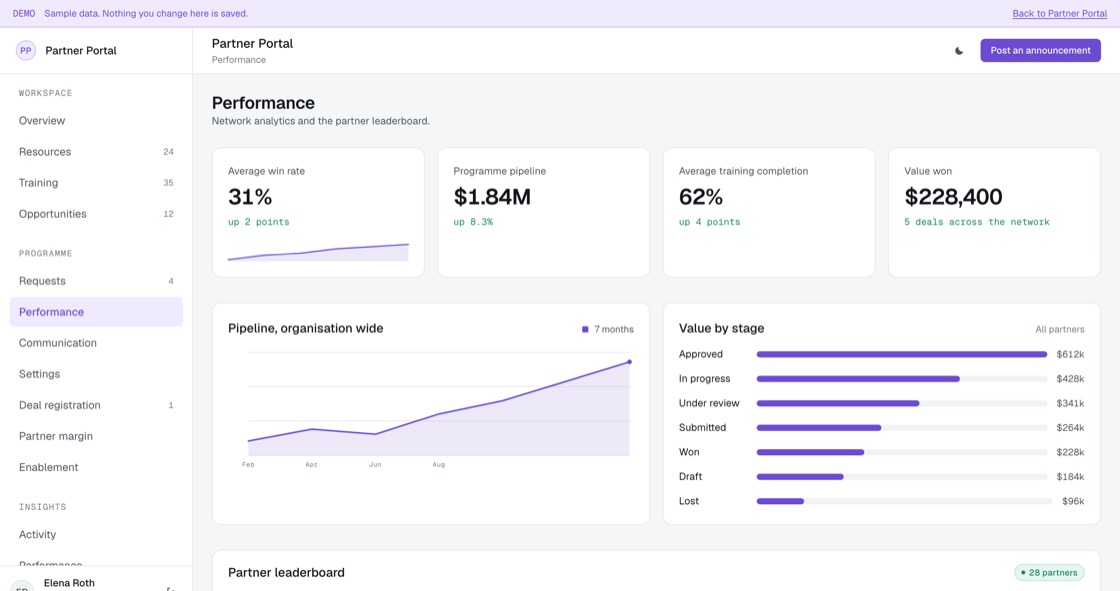Toggle dark mode with the moon icon

point(959,51)
